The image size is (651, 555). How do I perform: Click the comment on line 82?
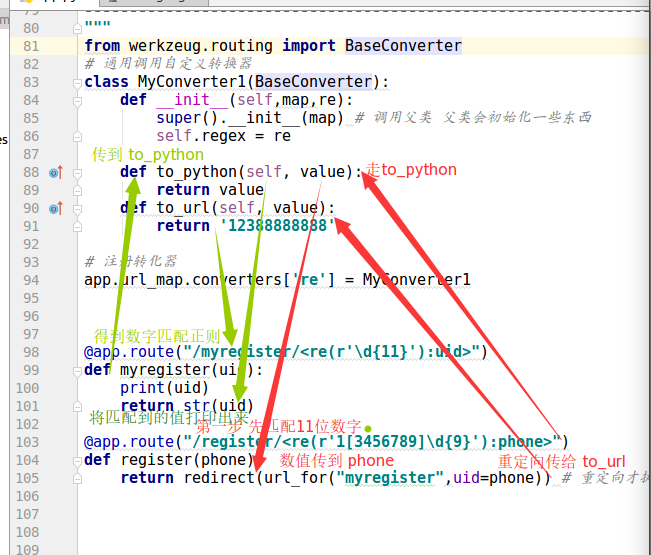[168, 64]
